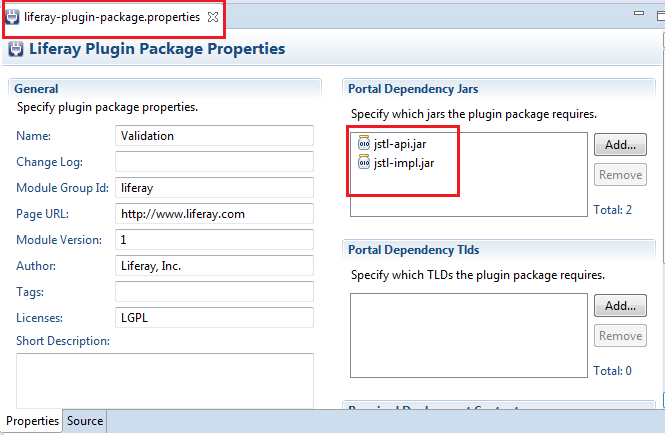Click the Liferay Plugin Package Properties header icon
The image size is (665, 435).
click(16, 49)
